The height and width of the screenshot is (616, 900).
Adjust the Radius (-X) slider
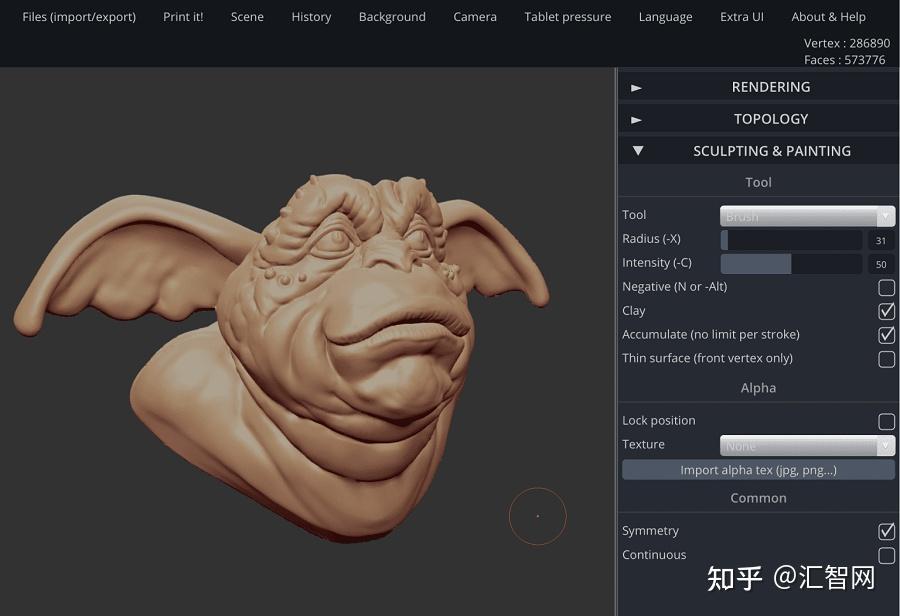pos(791,240)
